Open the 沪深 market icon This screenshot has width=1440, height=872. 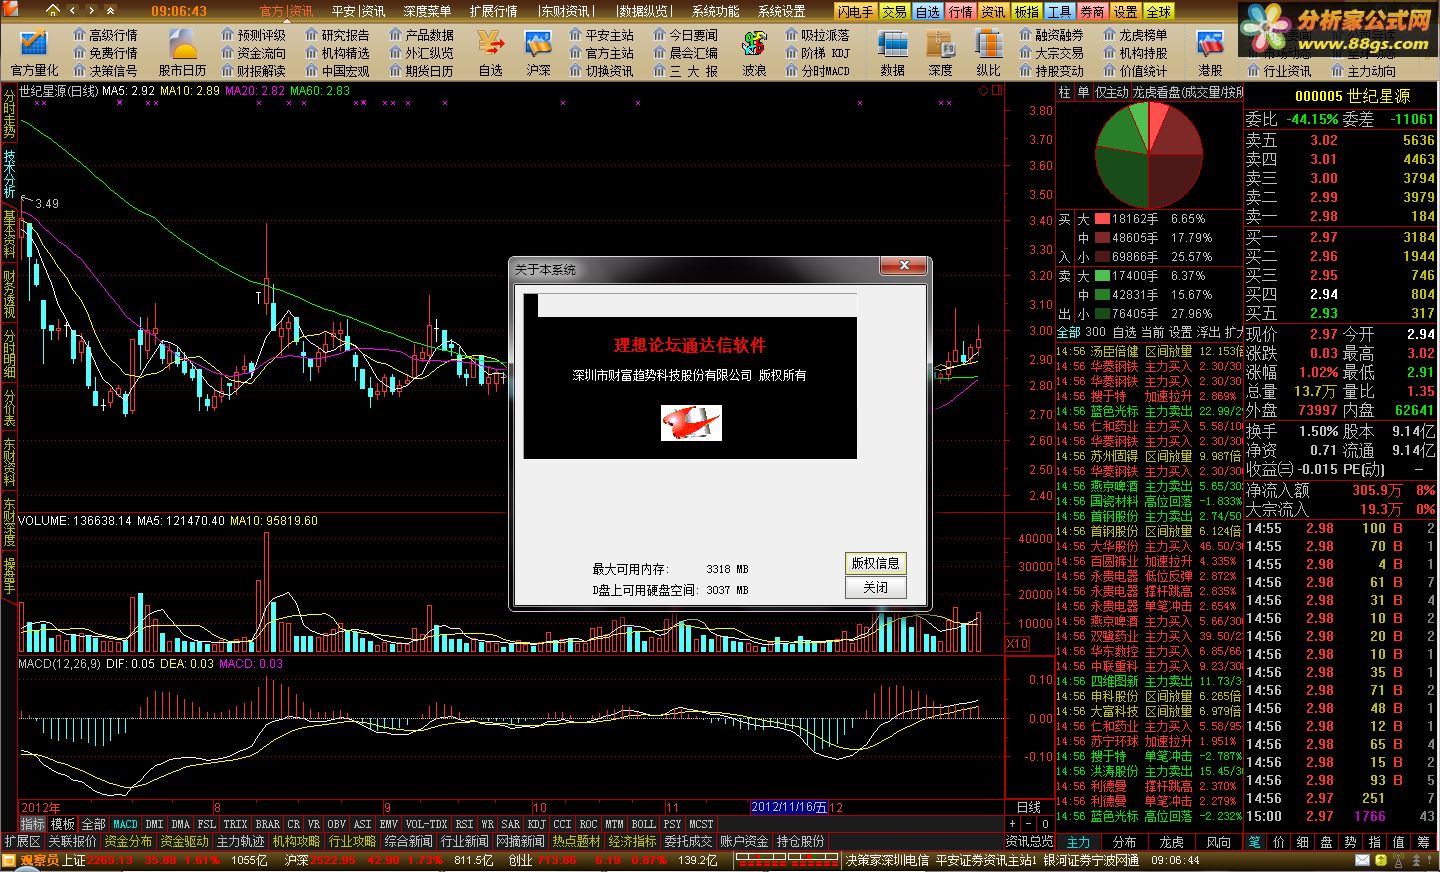[x=538, y=52]
